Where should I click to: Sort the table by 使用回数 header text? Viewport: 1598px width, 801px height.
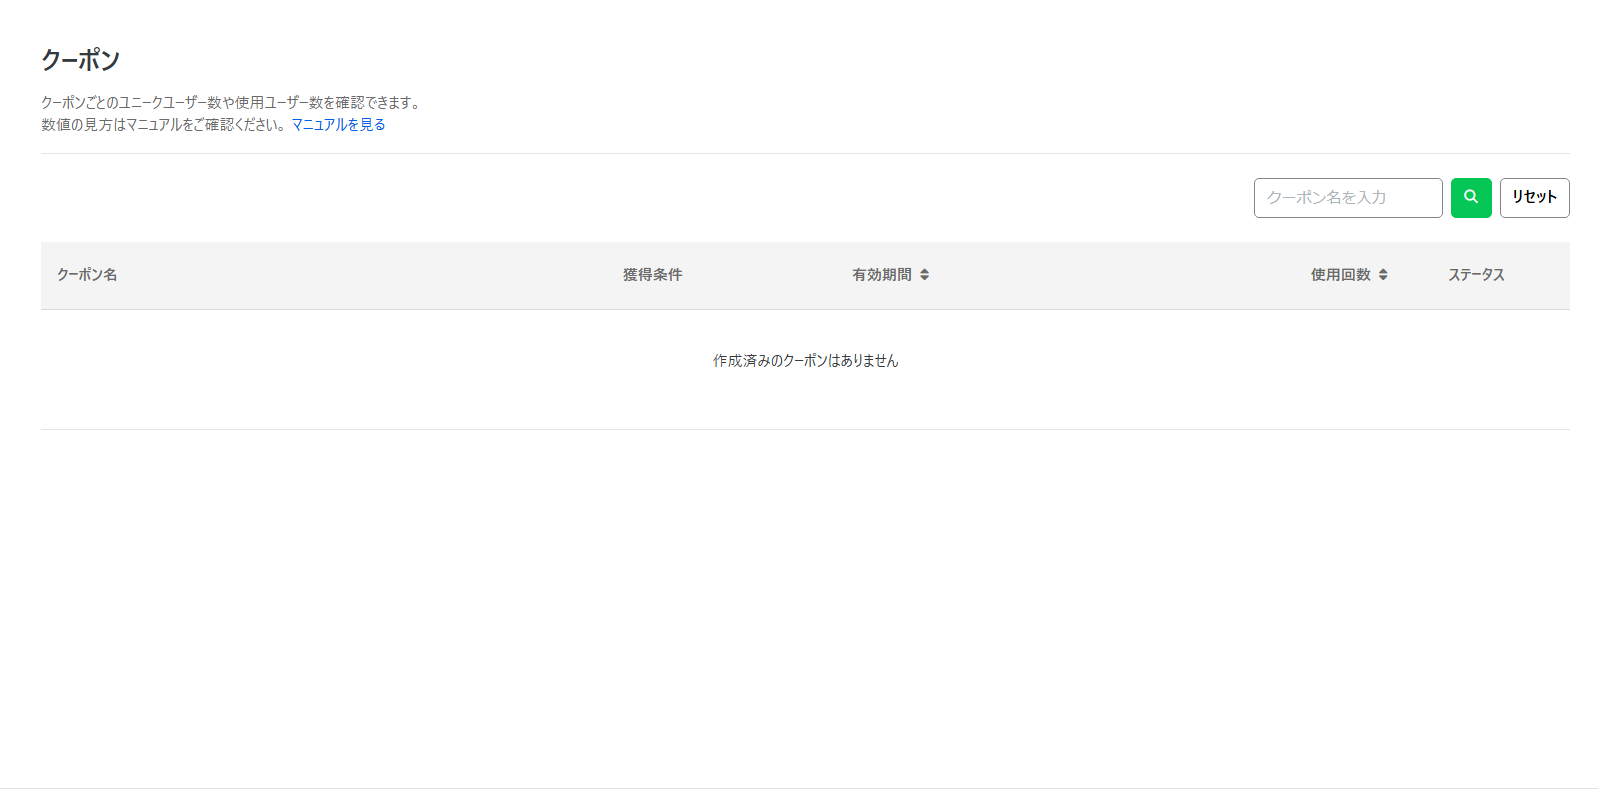click(1340, 275)
